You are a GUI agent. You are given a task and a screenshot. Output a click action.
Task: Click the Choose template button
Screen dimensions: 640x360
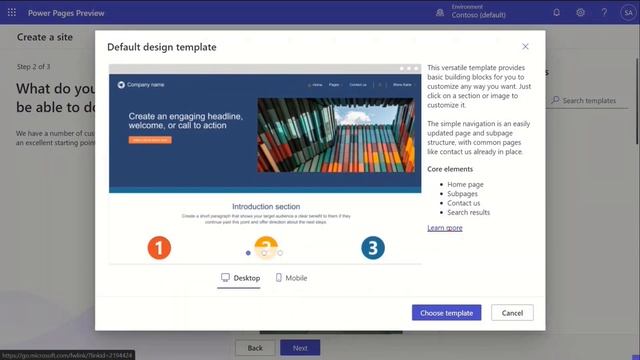pyautogui.click(x=447, y=313)
